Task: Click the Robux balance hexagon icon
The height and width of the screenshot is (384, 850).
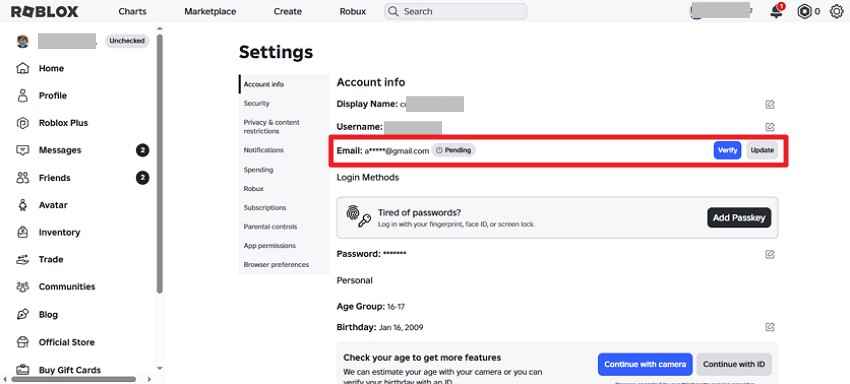Action: (x=804, y=11)
